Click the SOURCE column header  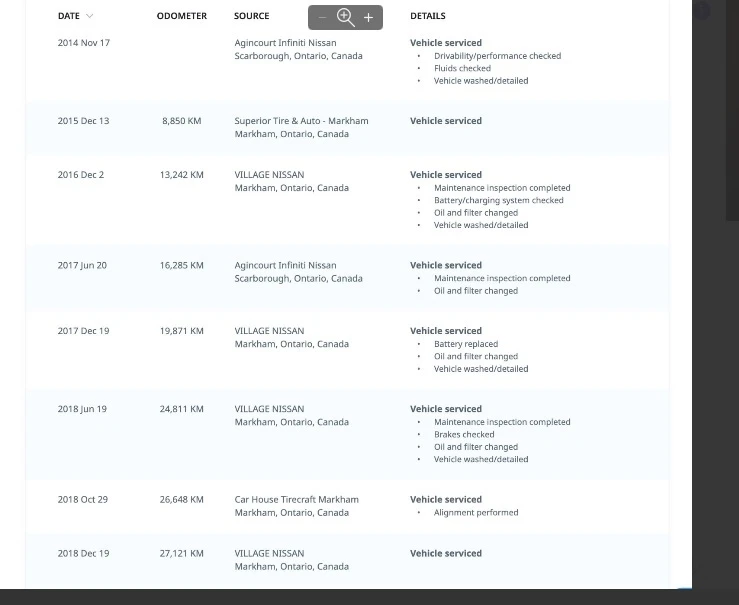[251, 16]
